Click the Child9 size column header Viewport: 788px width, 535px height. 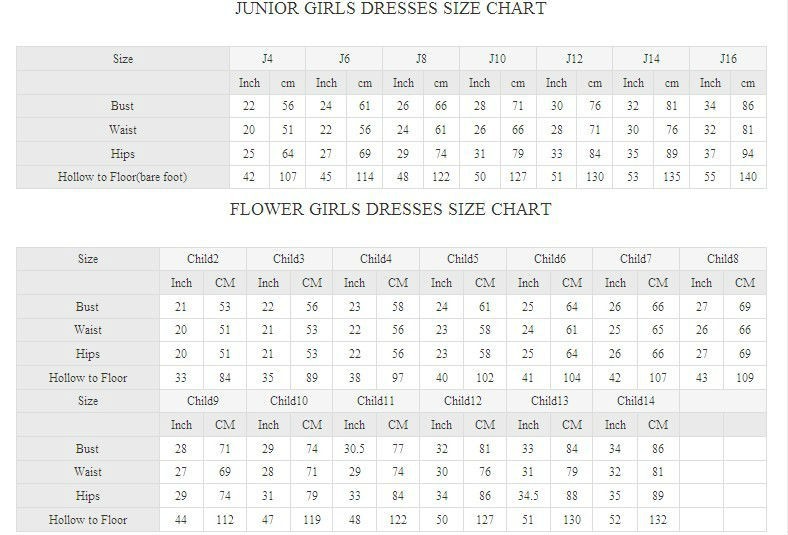coord(203,401)
